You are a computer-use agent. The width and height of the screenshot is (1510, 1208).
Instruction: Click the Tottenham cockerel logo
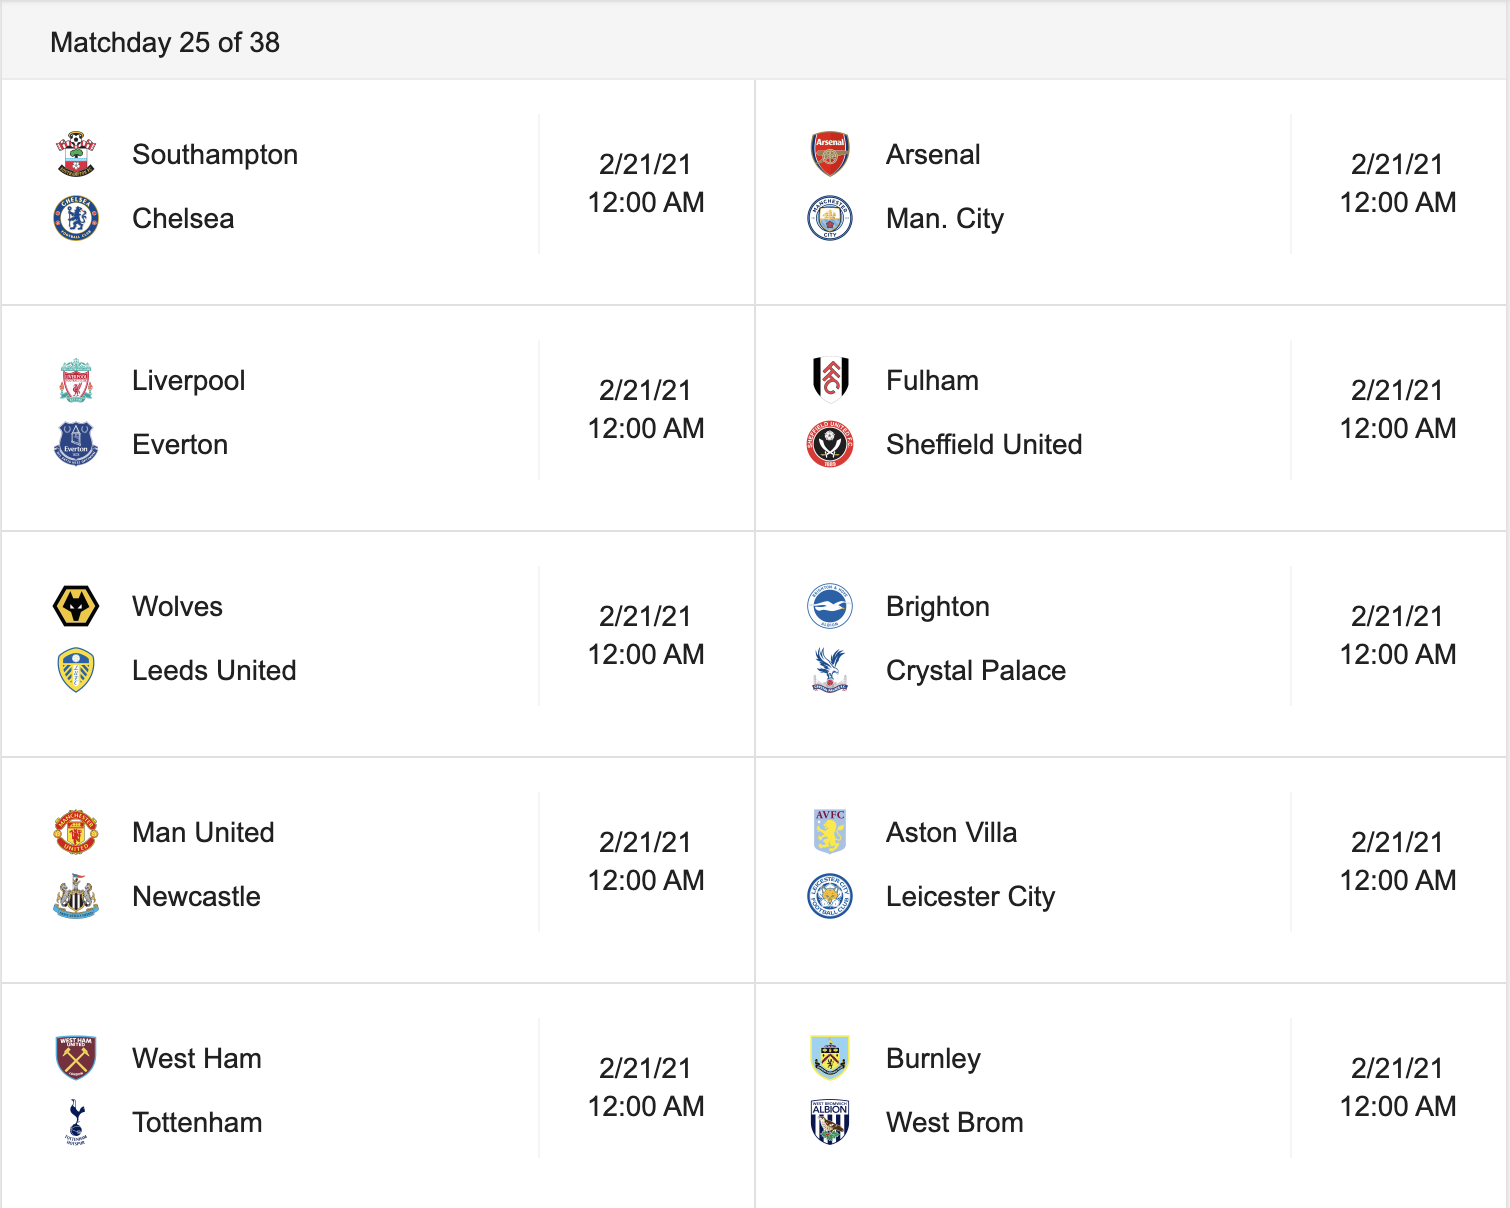coord(76,1122)
